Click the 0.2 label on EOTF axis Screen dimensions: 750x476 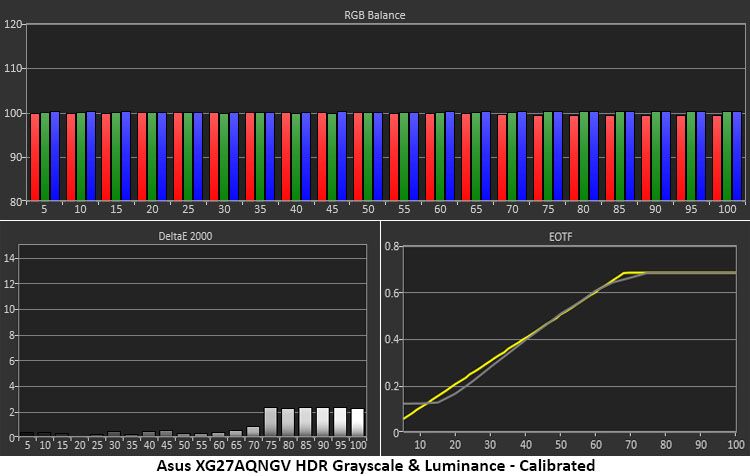pos(392,386)
